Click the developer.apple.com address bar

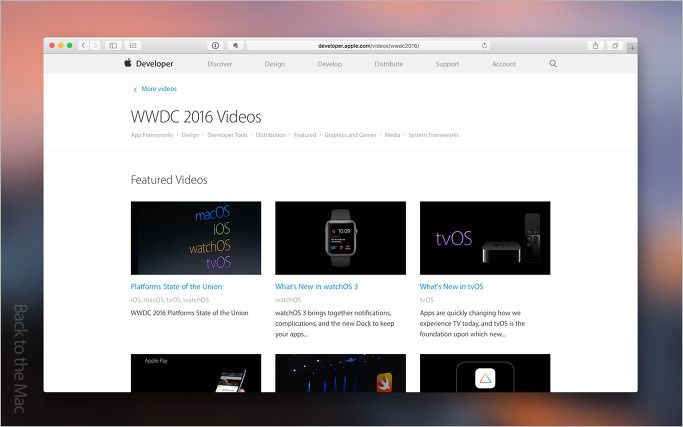pyautogui.click(x=368, y=45)
